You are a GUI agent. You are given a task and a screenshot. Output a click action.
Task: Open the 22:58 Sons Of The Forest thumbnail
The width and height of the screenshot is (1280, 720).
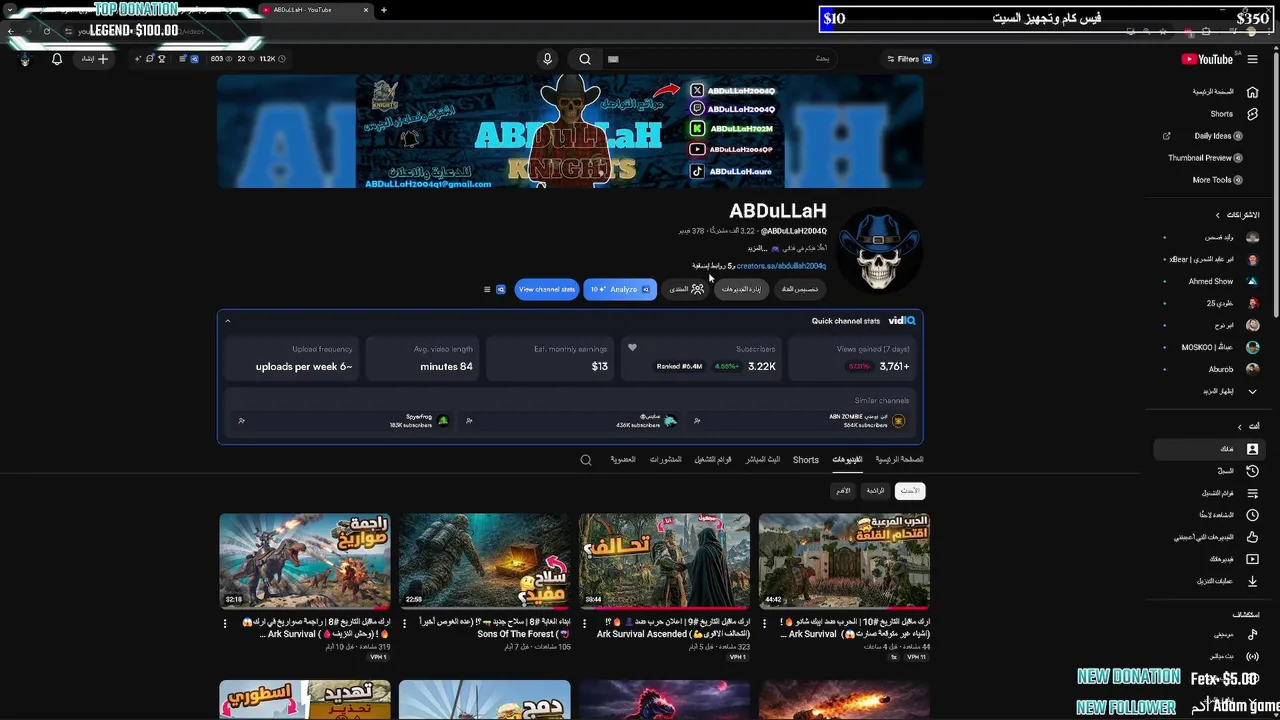click(485, 561)
